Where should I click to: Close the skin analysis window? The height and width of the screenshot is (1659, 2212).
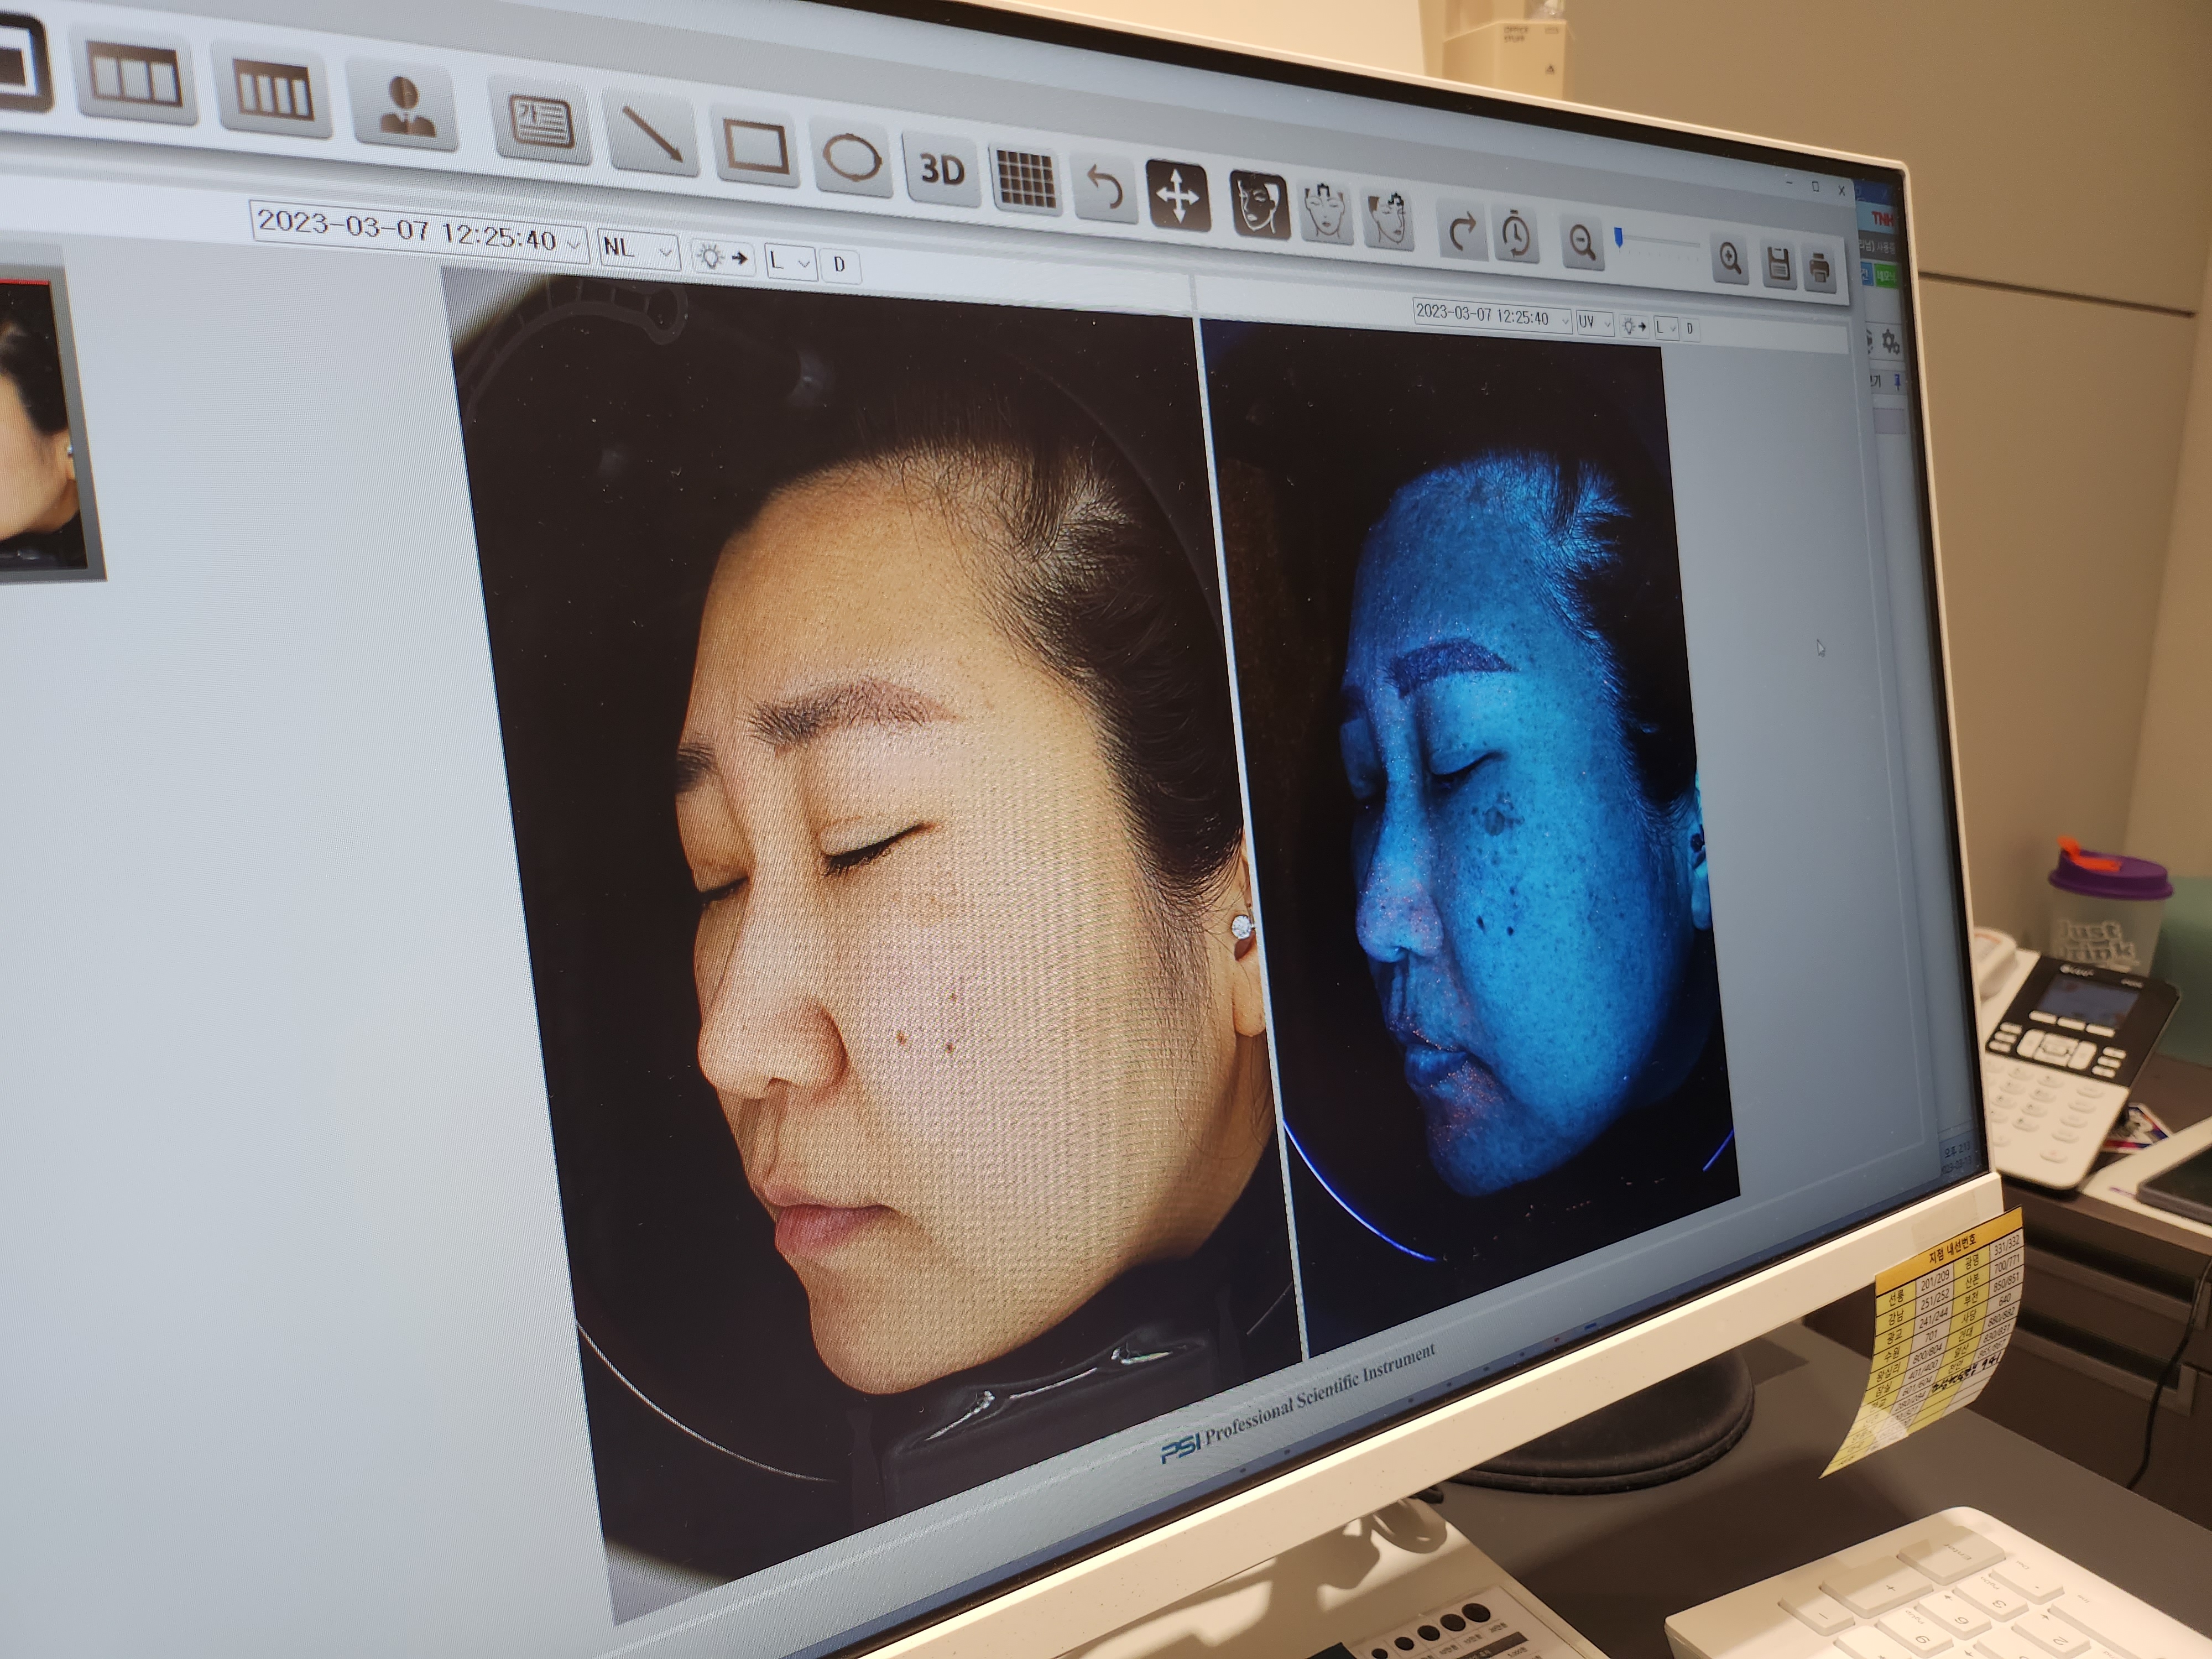click(x=1841, y=189)
